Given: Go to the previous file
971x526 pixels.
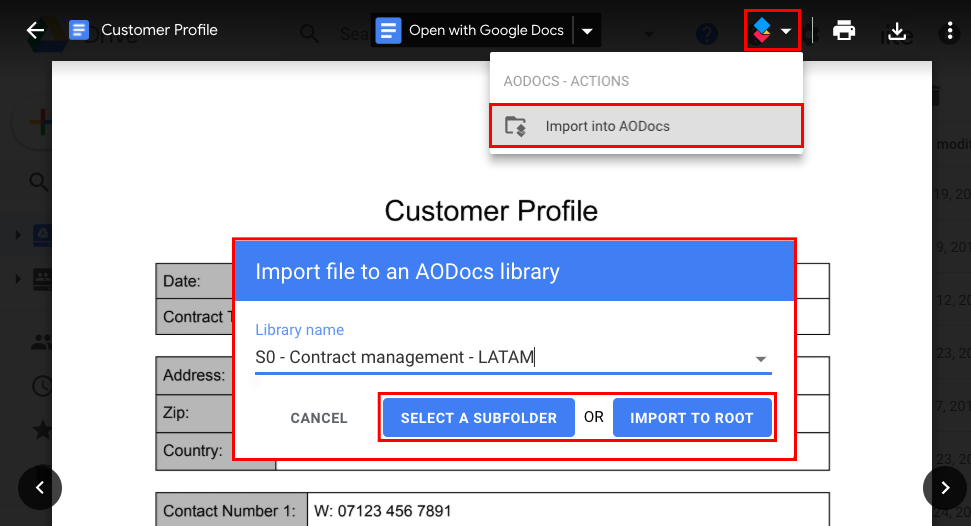Looking at the screenshot, I should [x=40, y=488].
